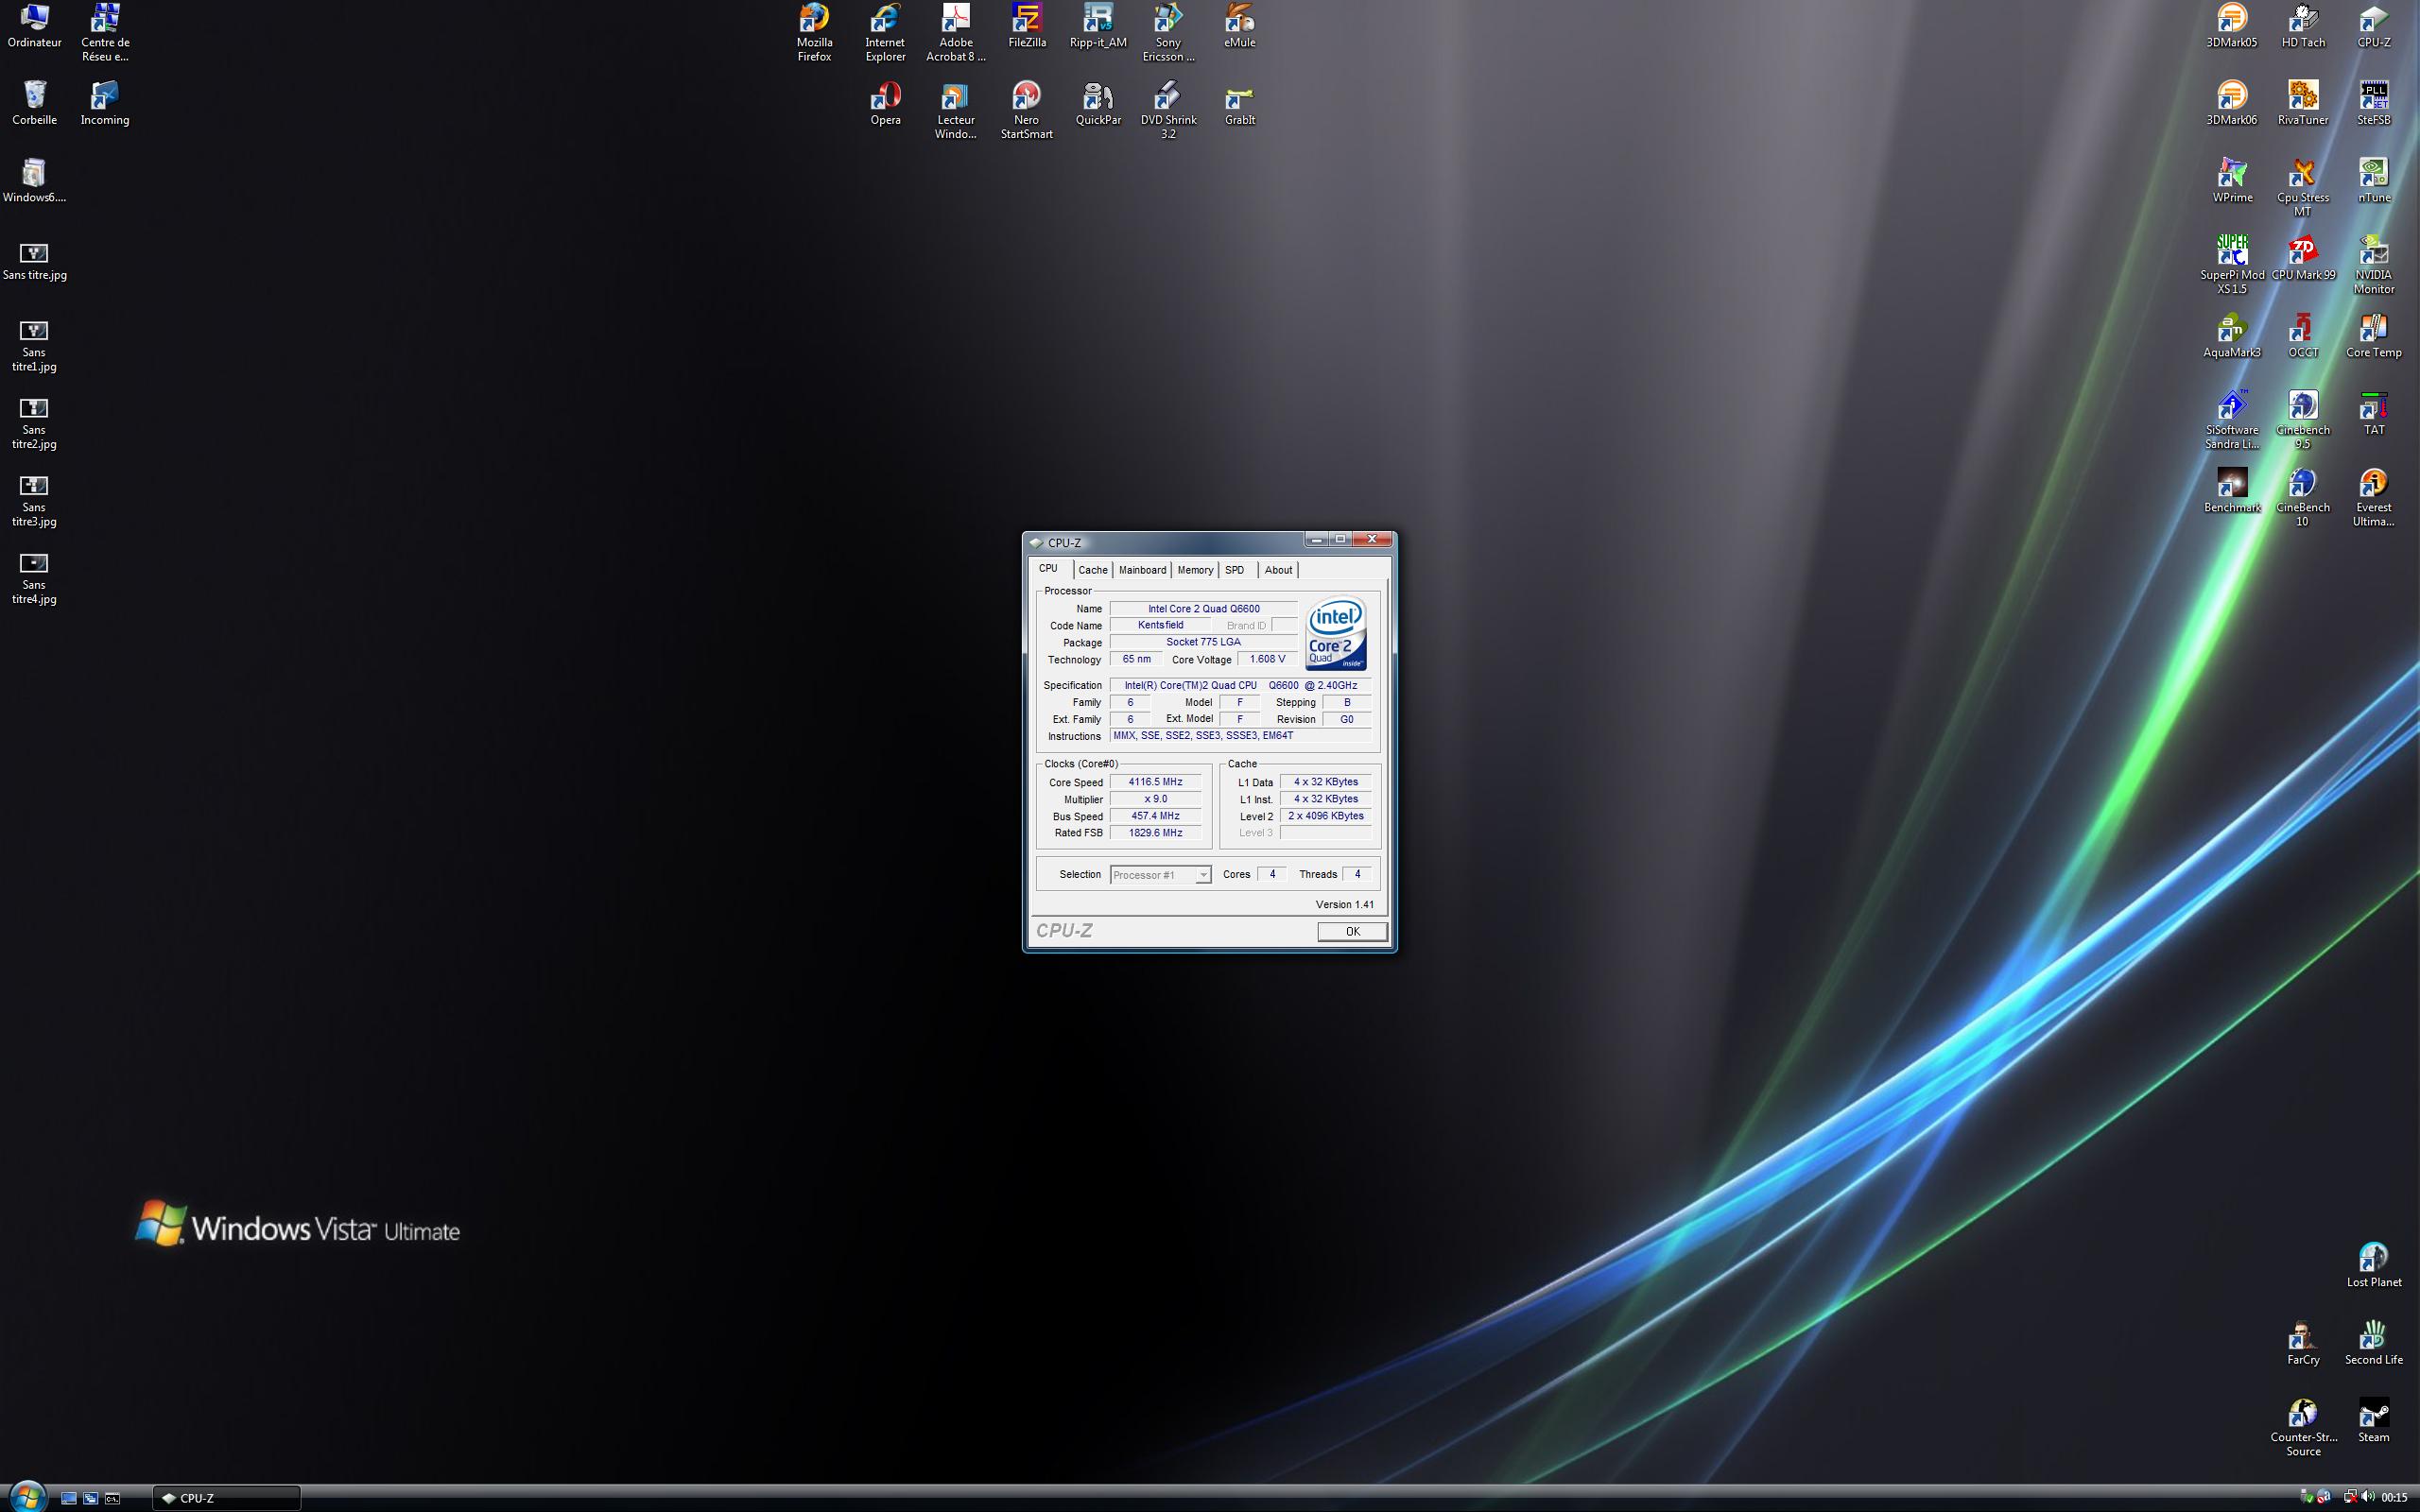Open the Processor #1 selection dropdown
The image size is (2420, 1512).
point(1160,875)
